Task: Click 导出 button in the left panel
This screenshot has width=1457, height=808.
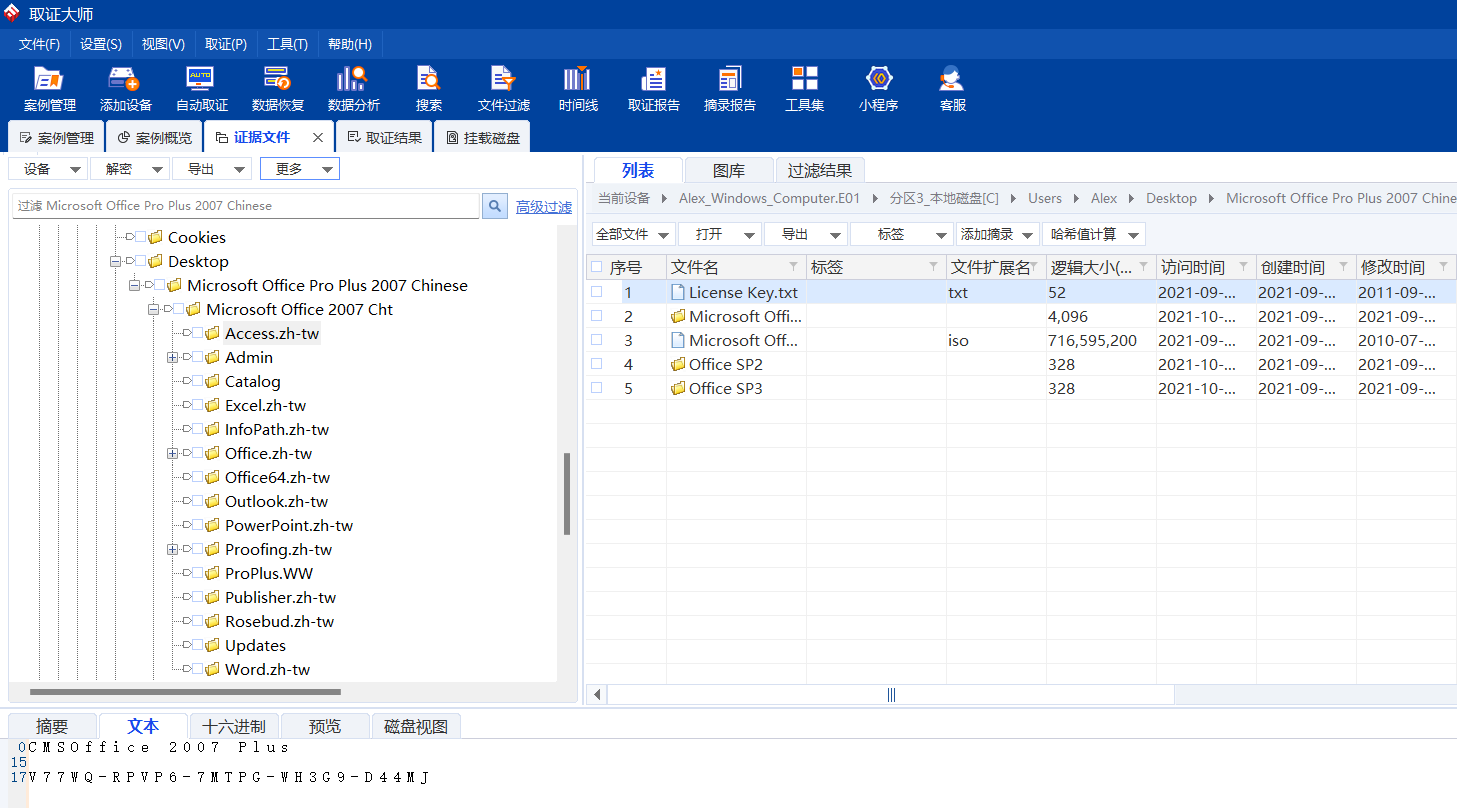Action: pos(212,169)
